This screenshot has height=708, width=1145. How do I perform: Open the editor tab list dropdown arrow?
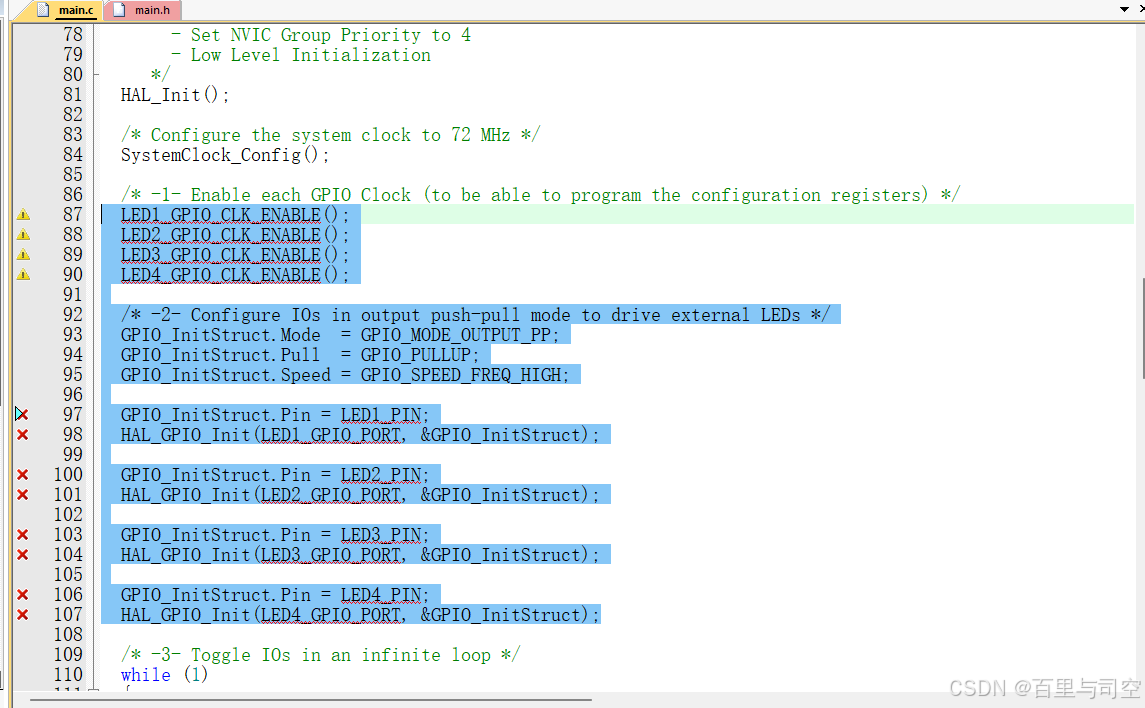[x=1125, y=9]
